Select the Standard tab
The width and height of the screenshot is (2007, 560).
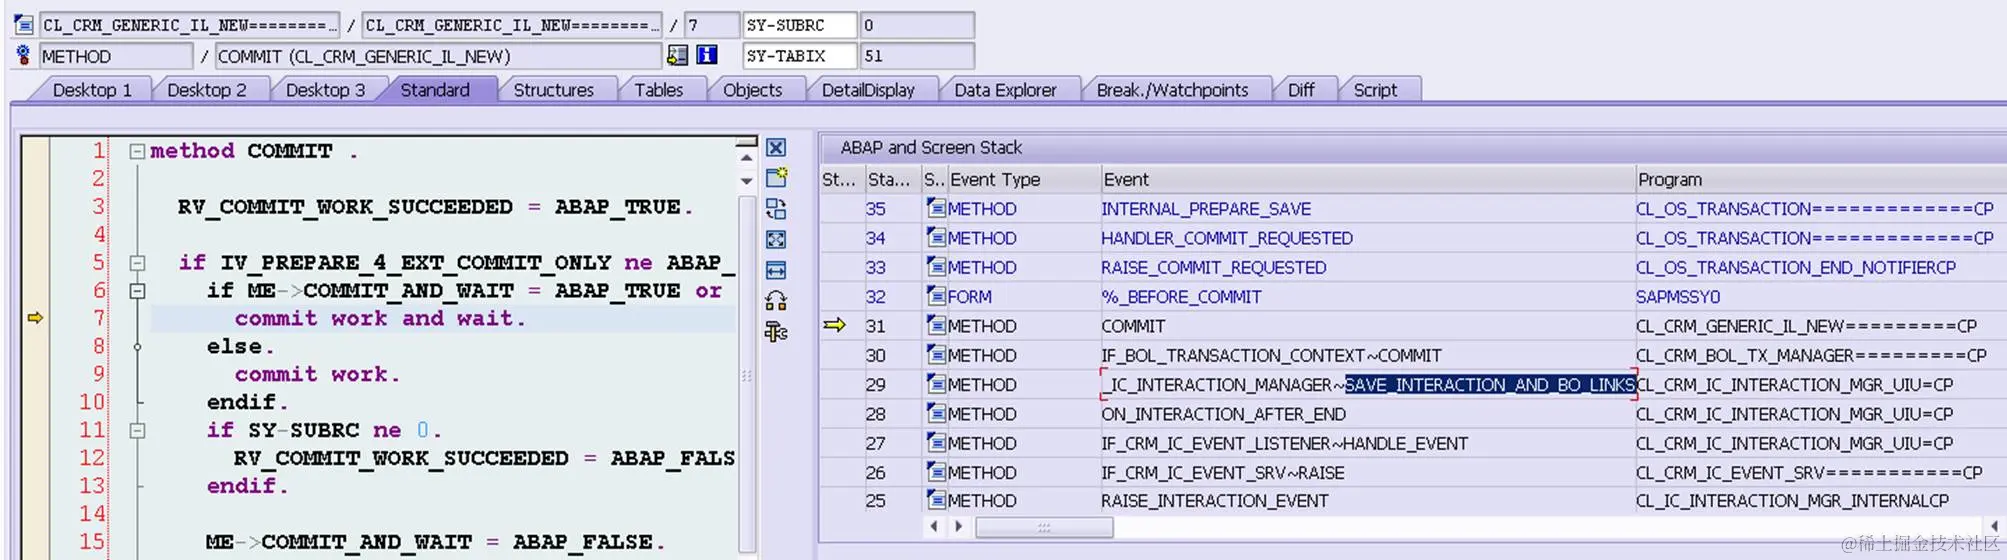point(435,90)
